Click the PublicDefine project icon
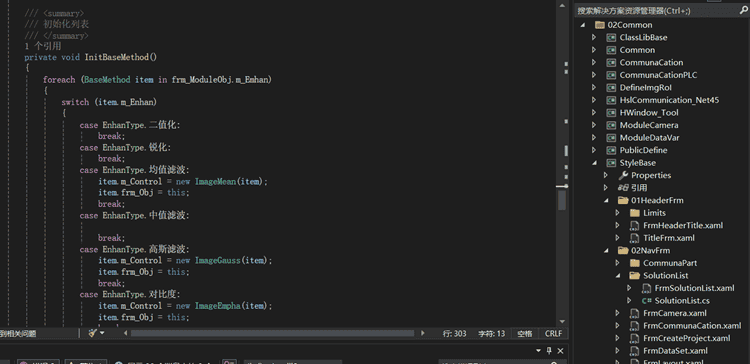The height and width of the screenshot is (364, 750). (x=611, y=150)
